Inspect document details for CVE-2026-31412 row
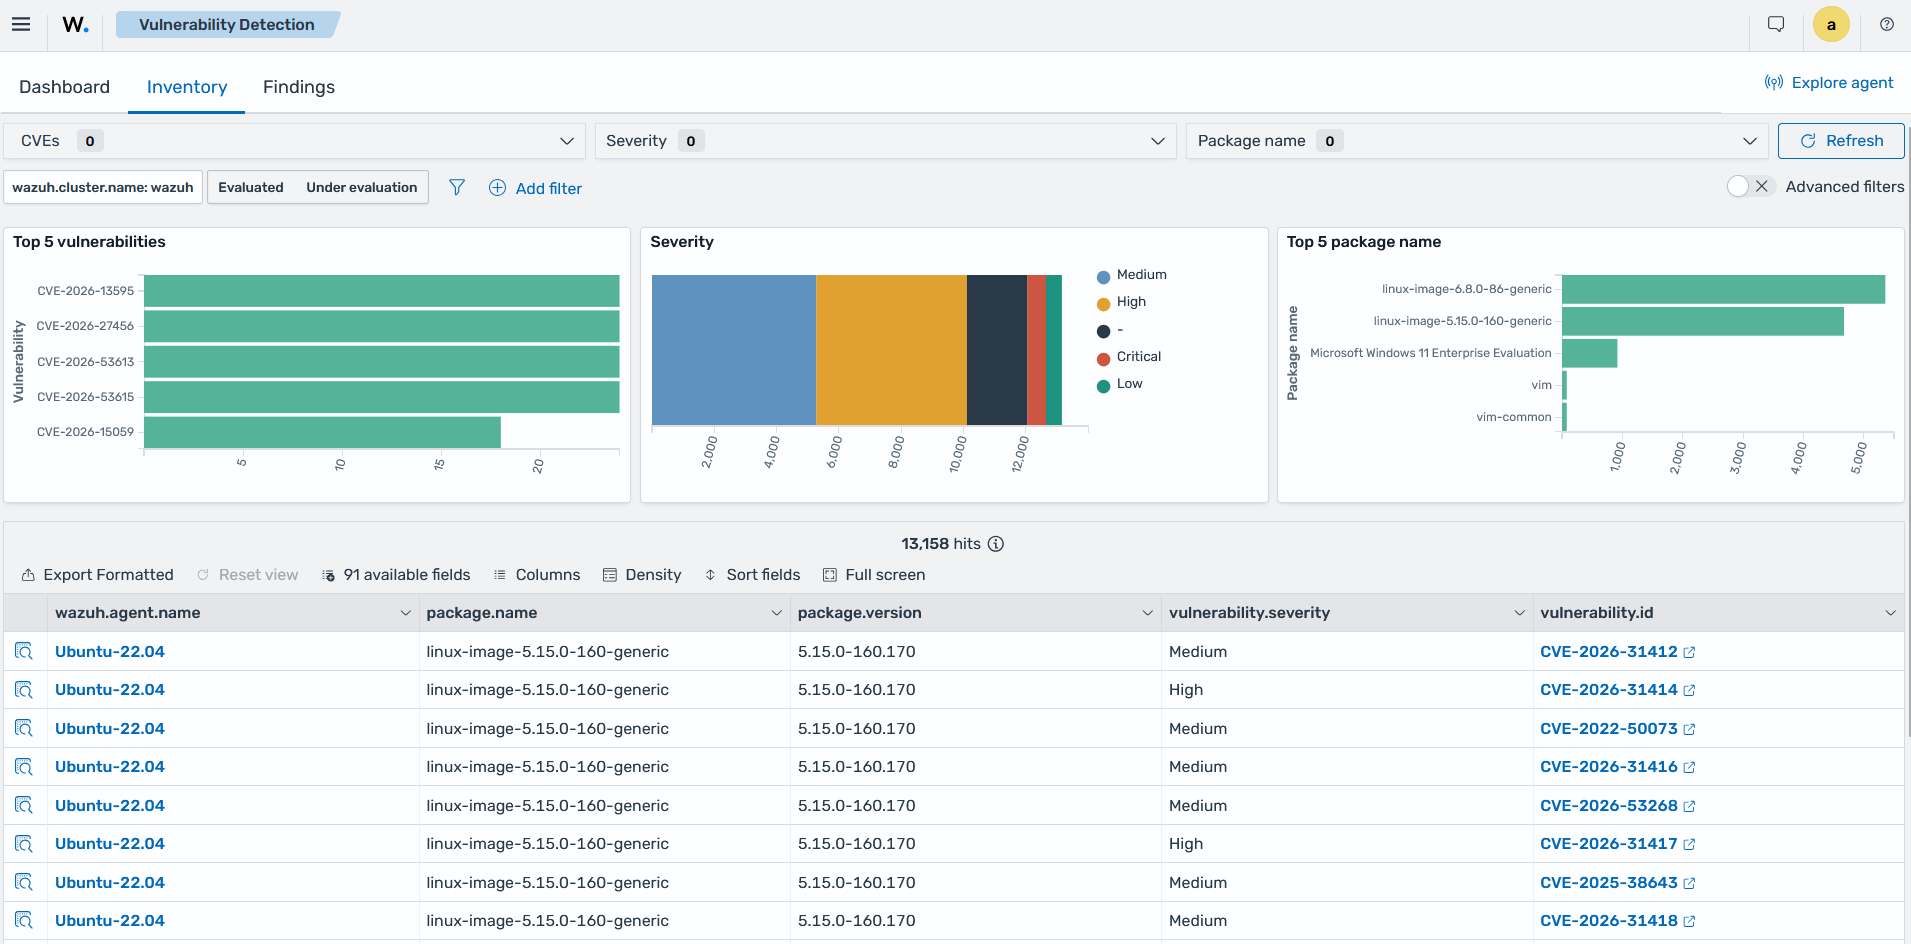This screenshot has height=944, width=1911. coord(24,651)
